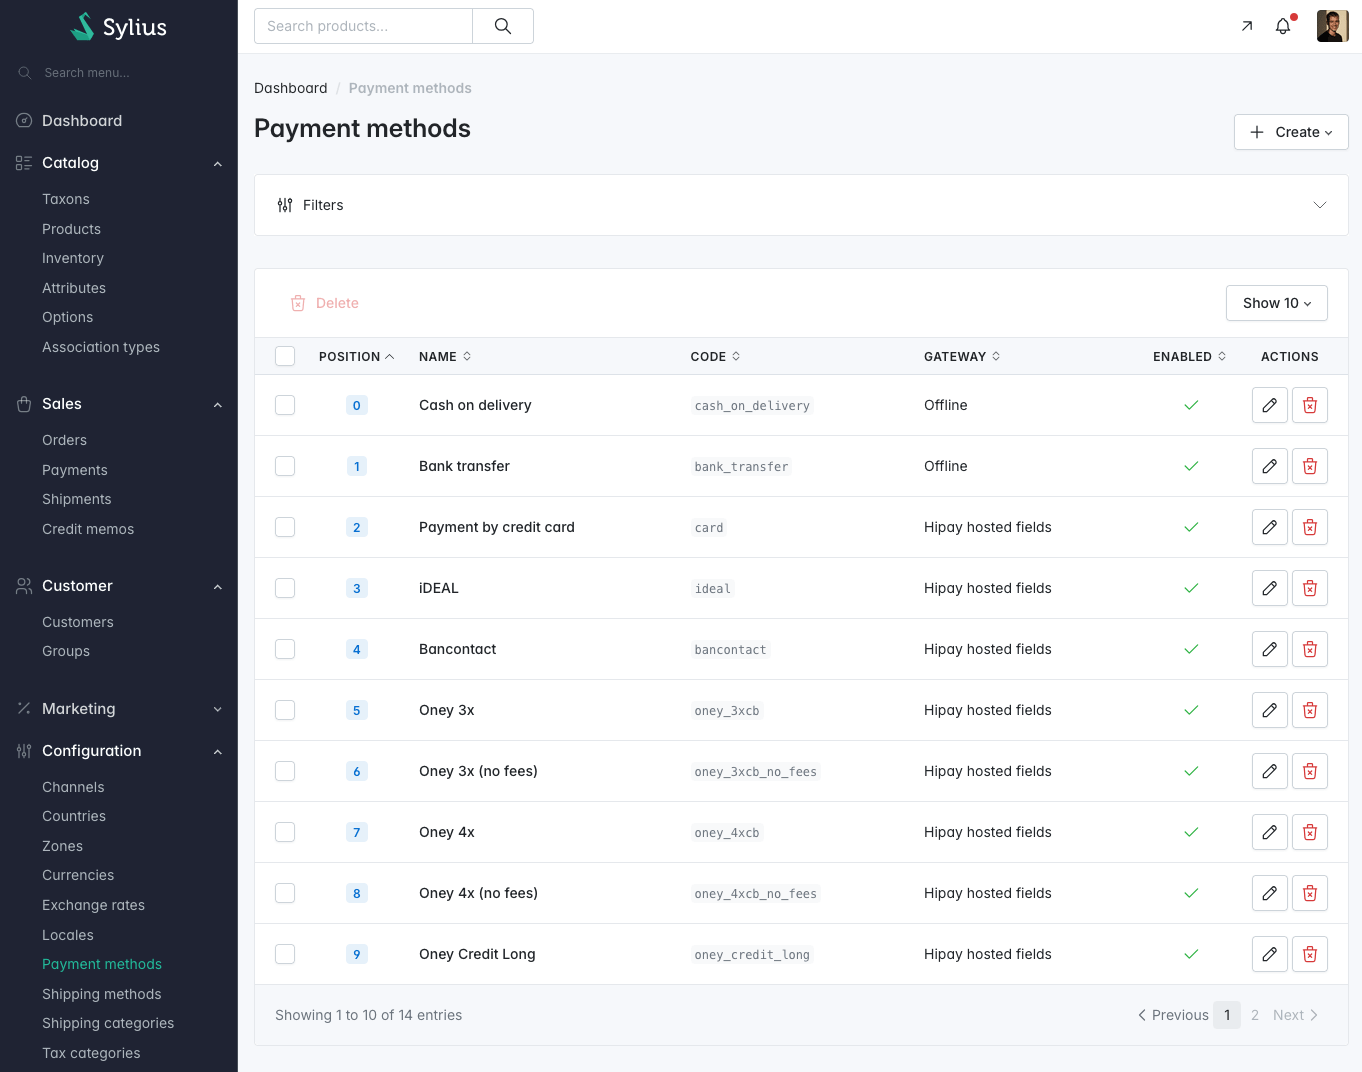Screen dimensions: 1362x1072
Task: Open the Create dropdown button
Action: (1290, 132)
